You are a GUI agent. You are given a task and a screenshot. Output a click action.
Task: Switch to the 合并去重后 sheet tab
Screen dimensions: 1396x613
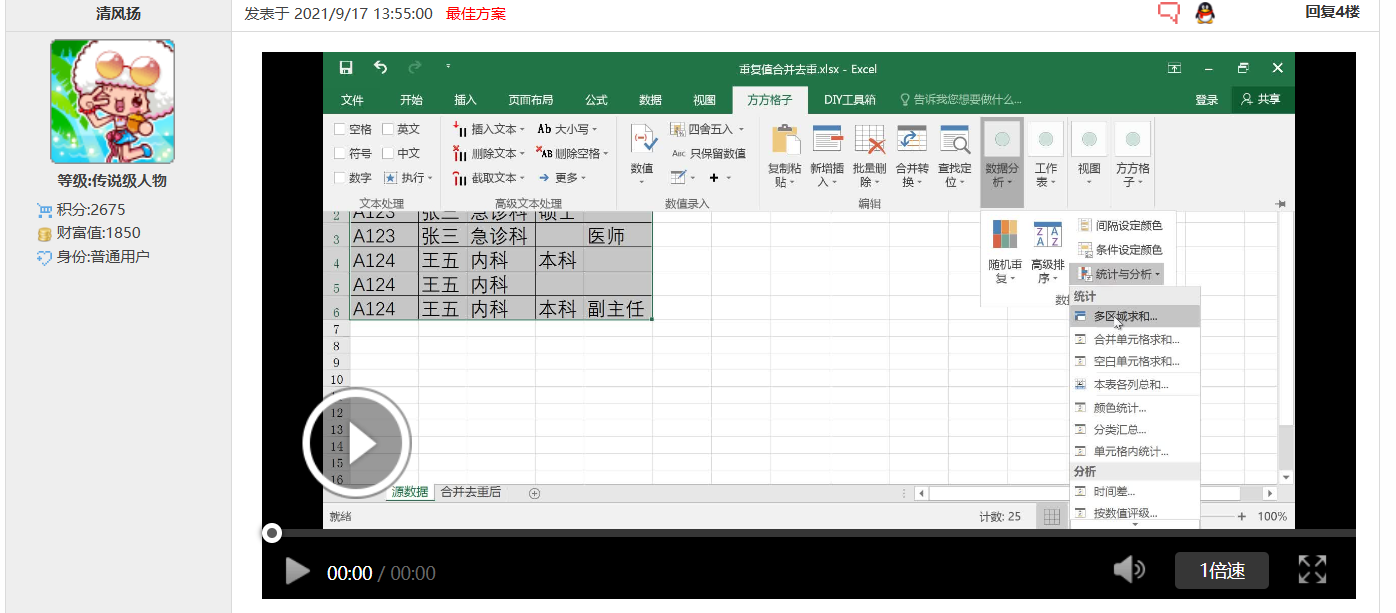click(x=471, y=492)
